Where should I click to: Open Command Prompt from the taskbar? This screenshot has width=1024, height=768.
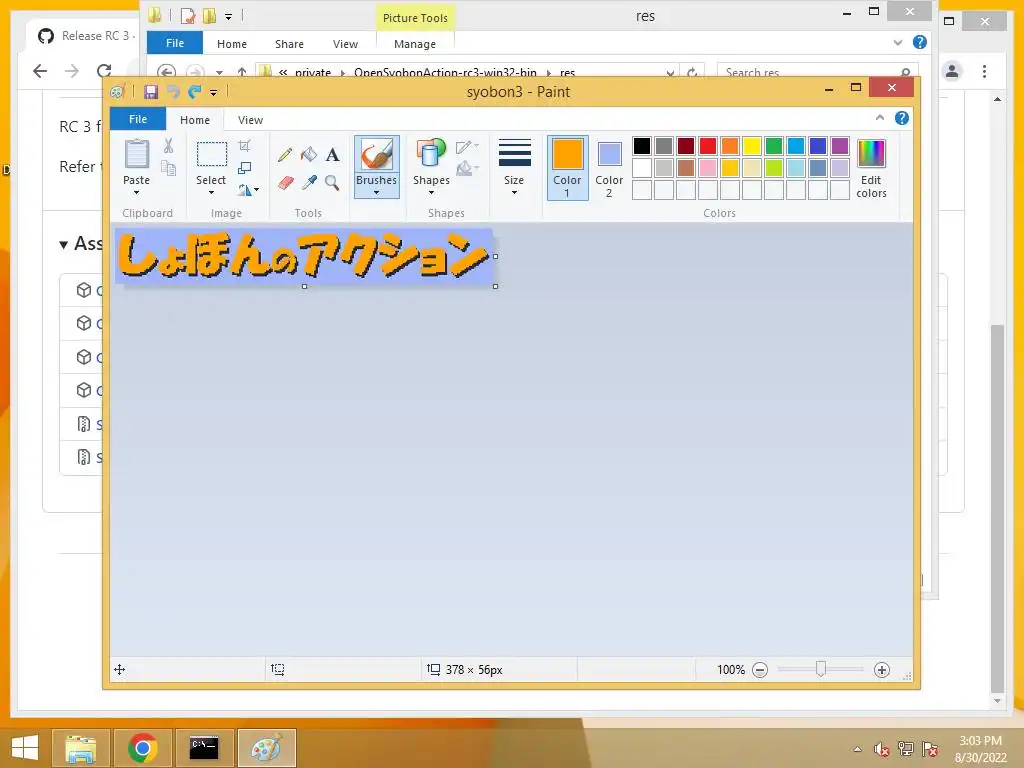204,748
